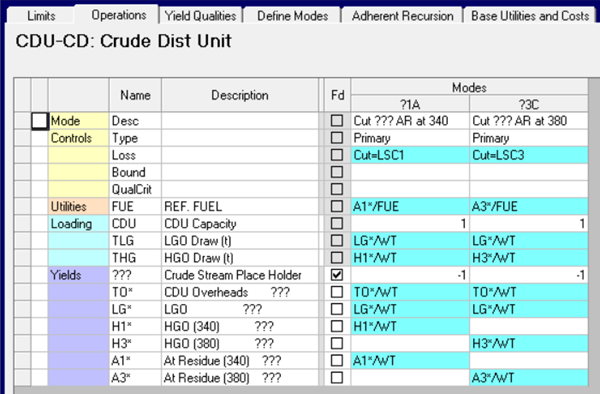
Task: Toggle Fd checkbox in THG row
Action: [337, 257]
